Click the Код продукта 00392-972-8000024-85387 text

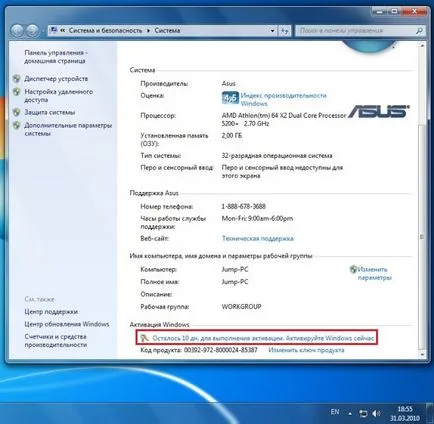point(199,350)
